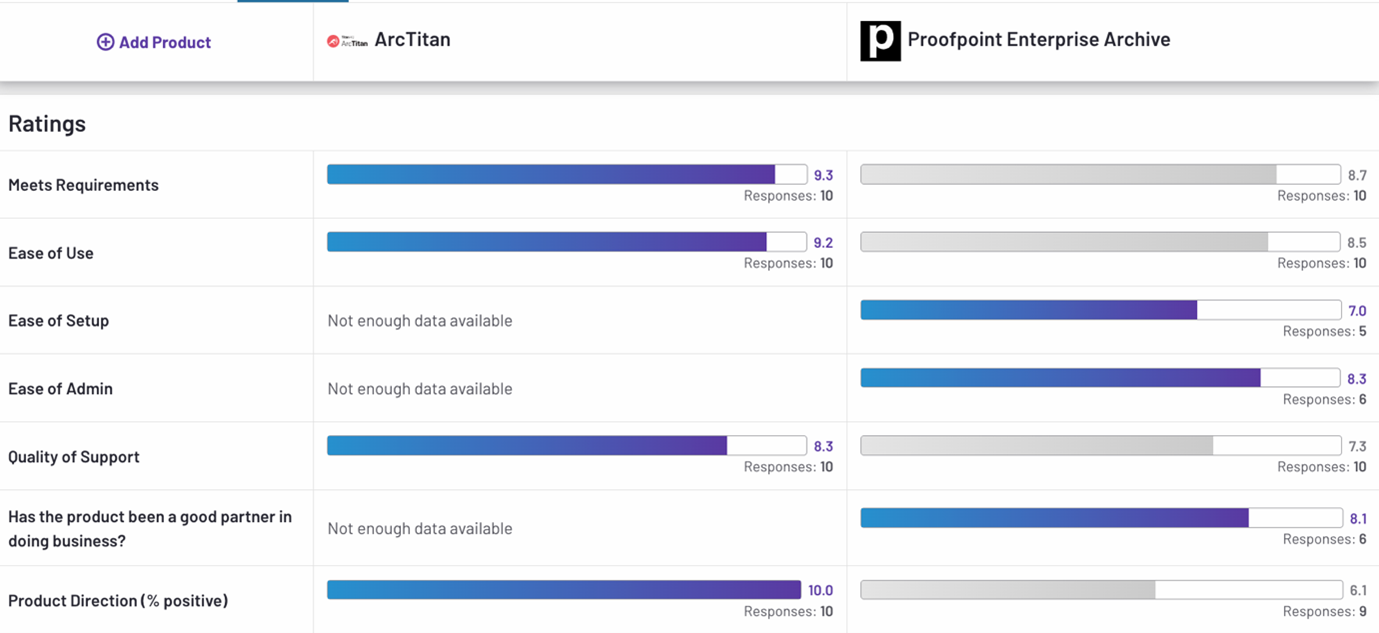Click ArcTitan's Meets Requirements rating bar
Image resolution: width=1379 pixels, height=633 pixels.
[566, 174]
